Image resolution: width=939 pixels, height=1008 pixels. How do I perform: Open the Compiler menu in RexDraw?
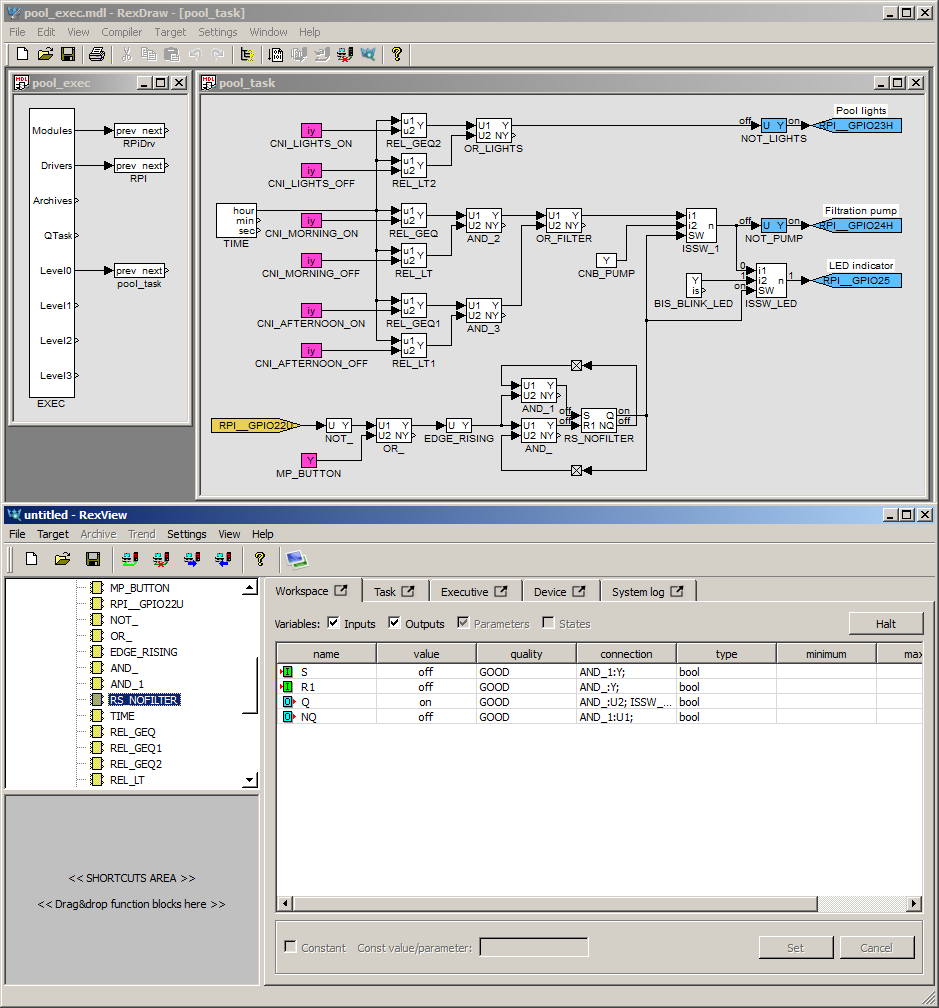point(121,32)
